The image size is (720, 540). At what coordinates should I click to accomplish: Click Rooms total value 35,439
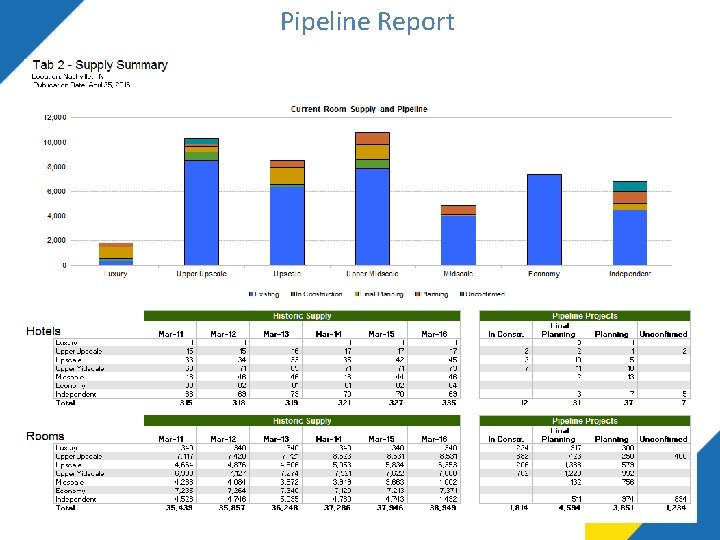tap(179, 508)
